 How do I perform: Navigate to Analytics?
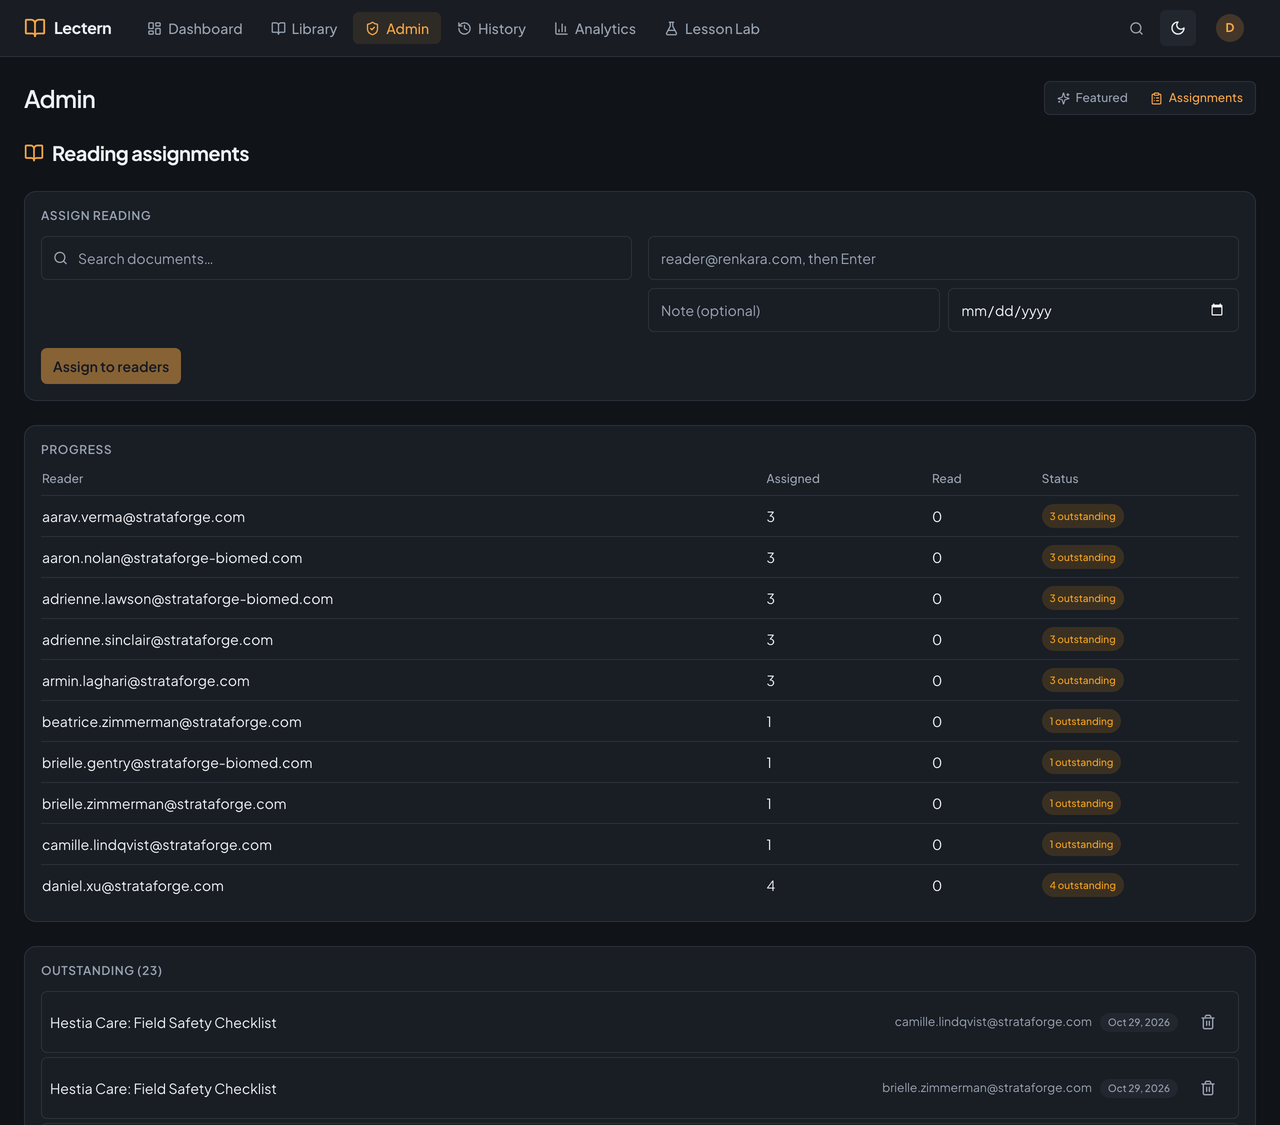click(595, 28)
